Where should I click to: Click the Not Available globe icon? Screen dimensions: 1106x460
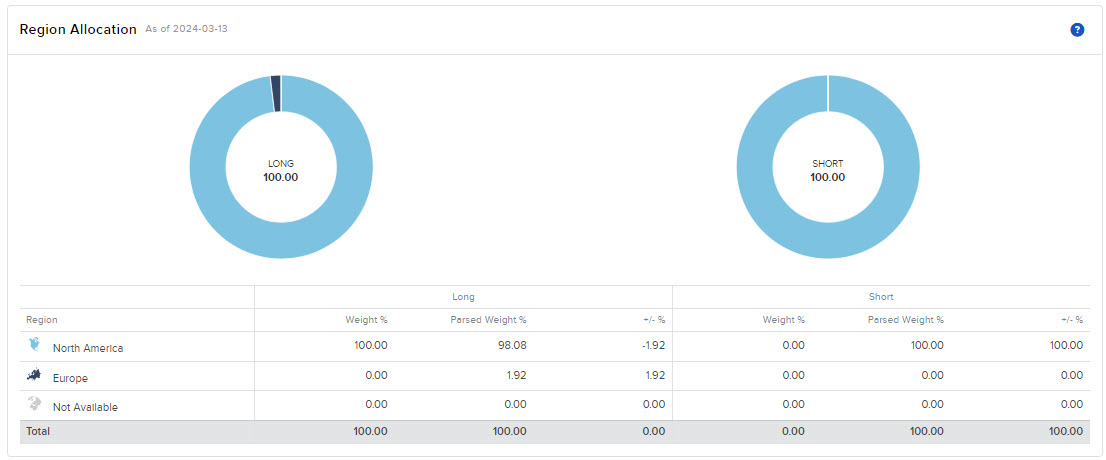pyautogui.click(x=36, y=404)
